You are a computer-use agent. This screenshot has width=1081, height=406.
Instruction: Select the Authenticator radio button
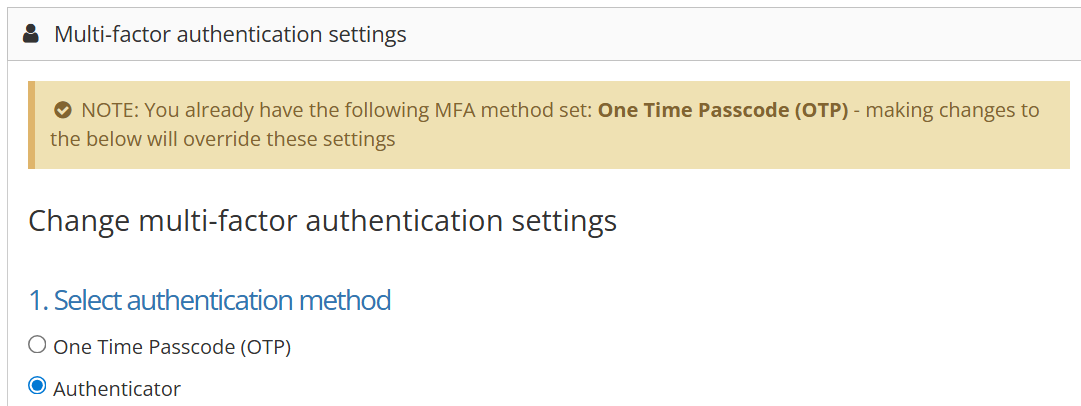tap(37, 386)
